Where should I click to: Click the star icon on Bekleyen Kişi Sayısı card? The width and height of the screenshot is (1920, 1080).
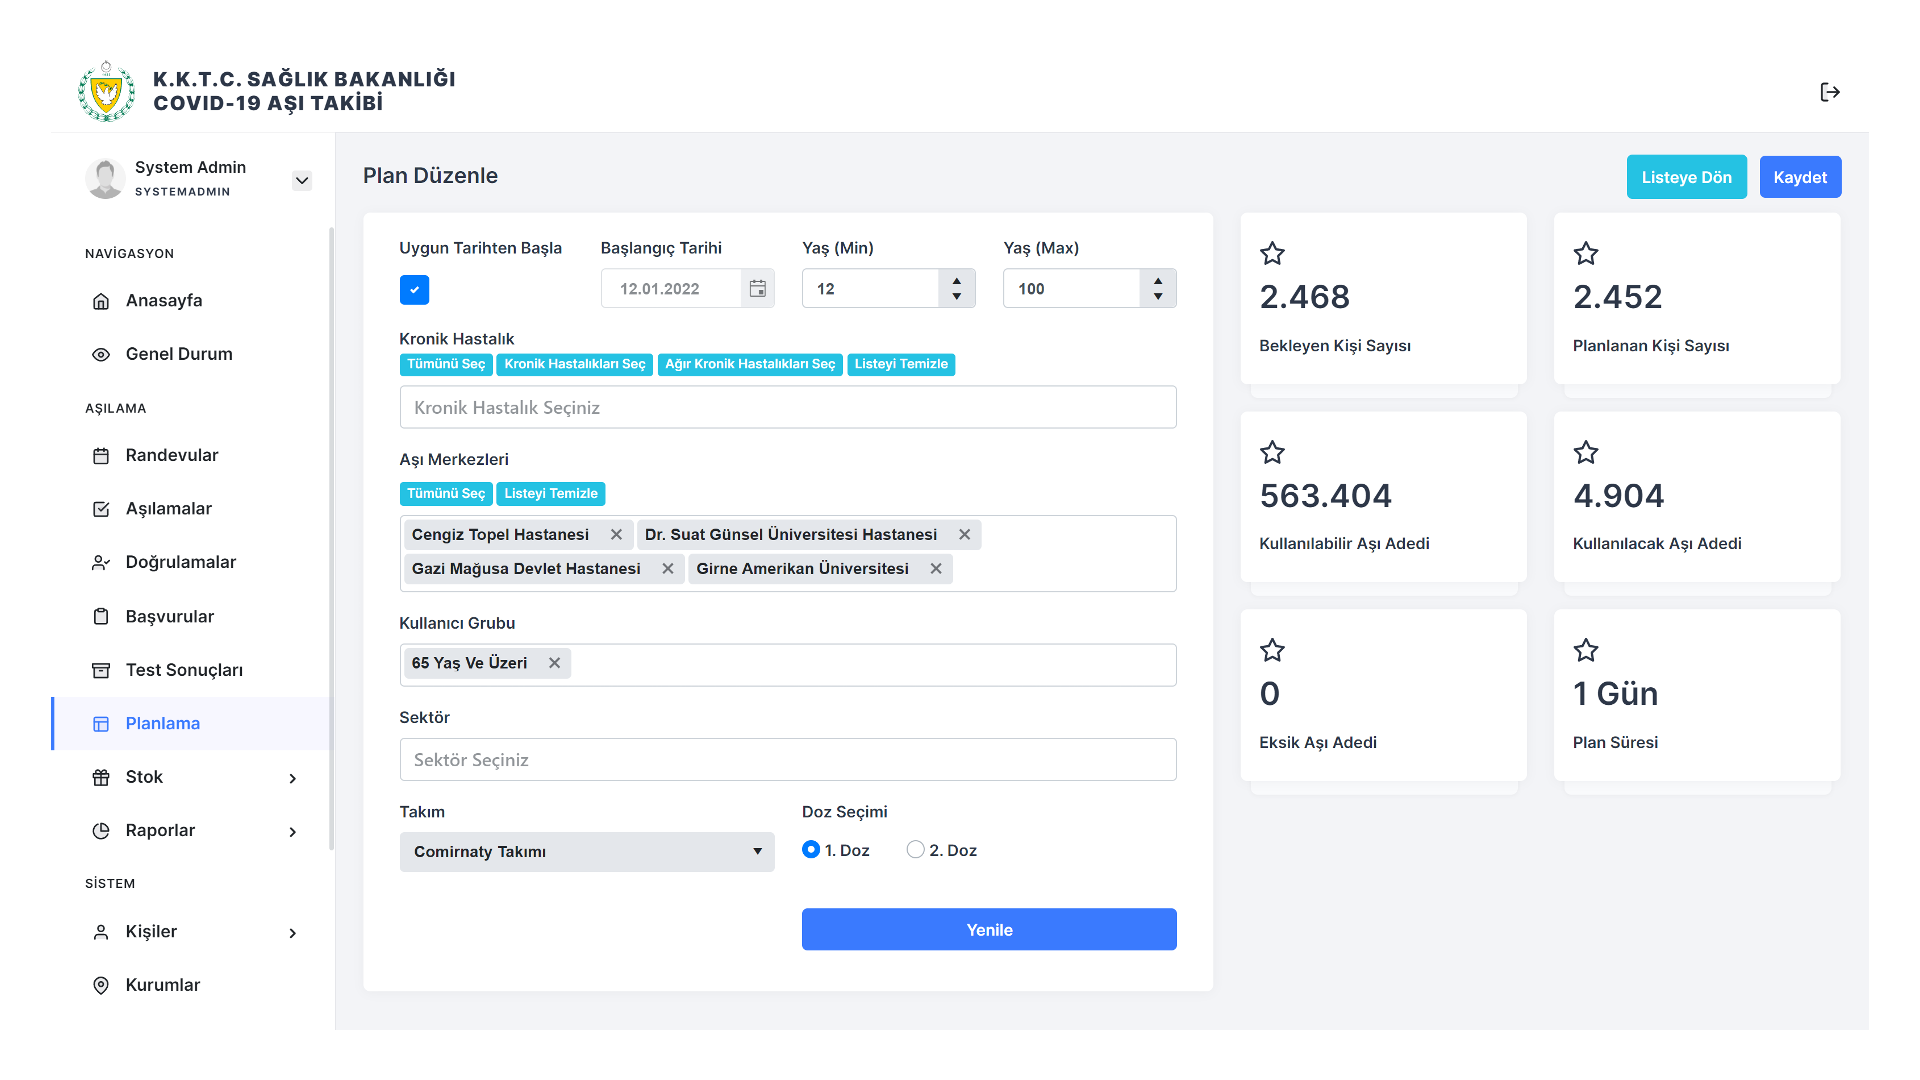tap(1272, 253)
